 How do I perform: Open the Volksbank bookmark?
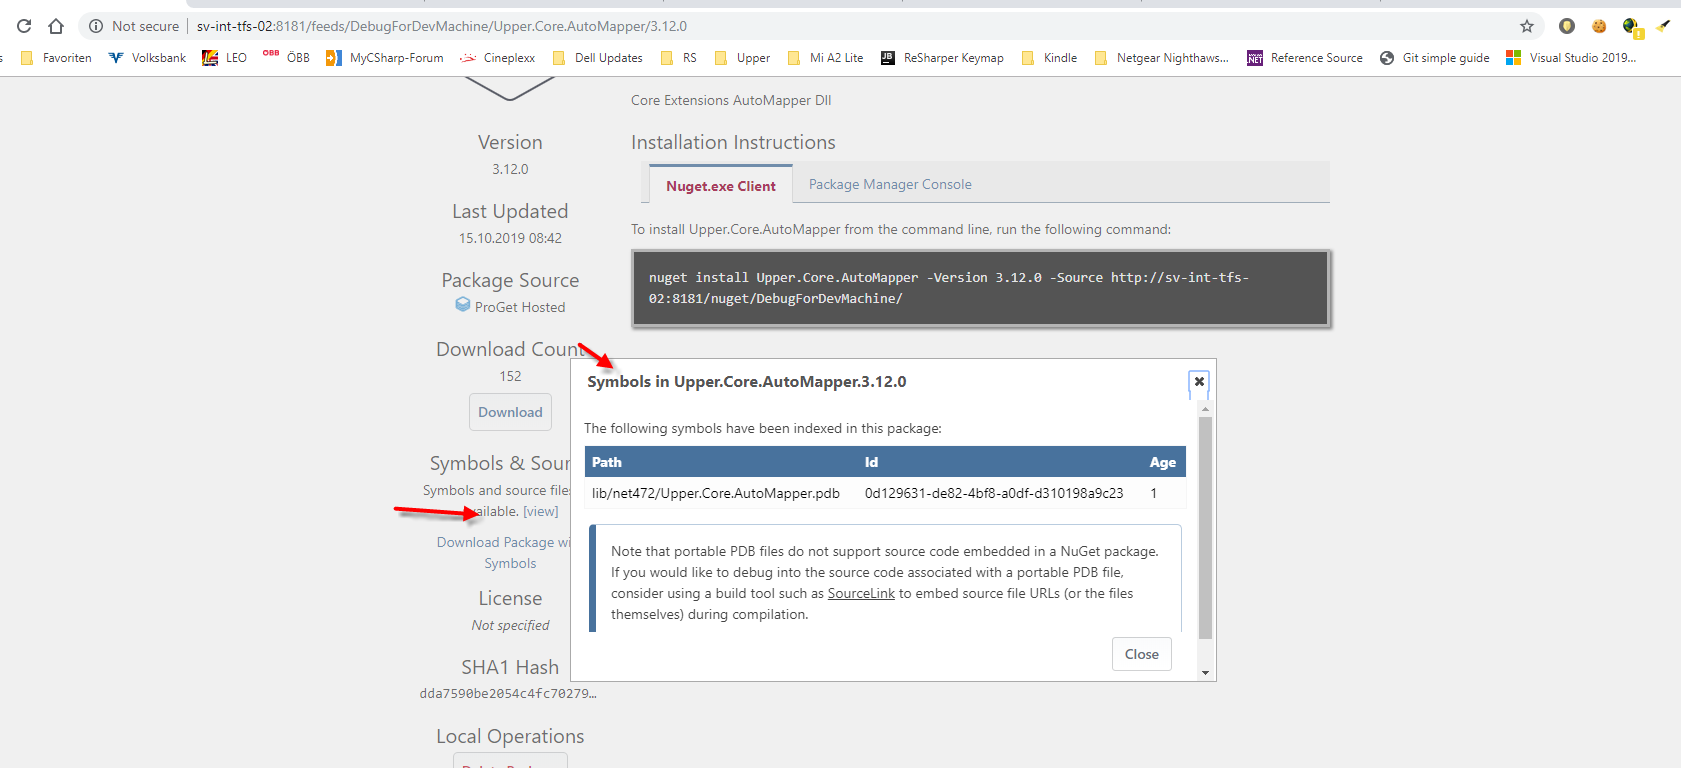(x=147, y=58)
